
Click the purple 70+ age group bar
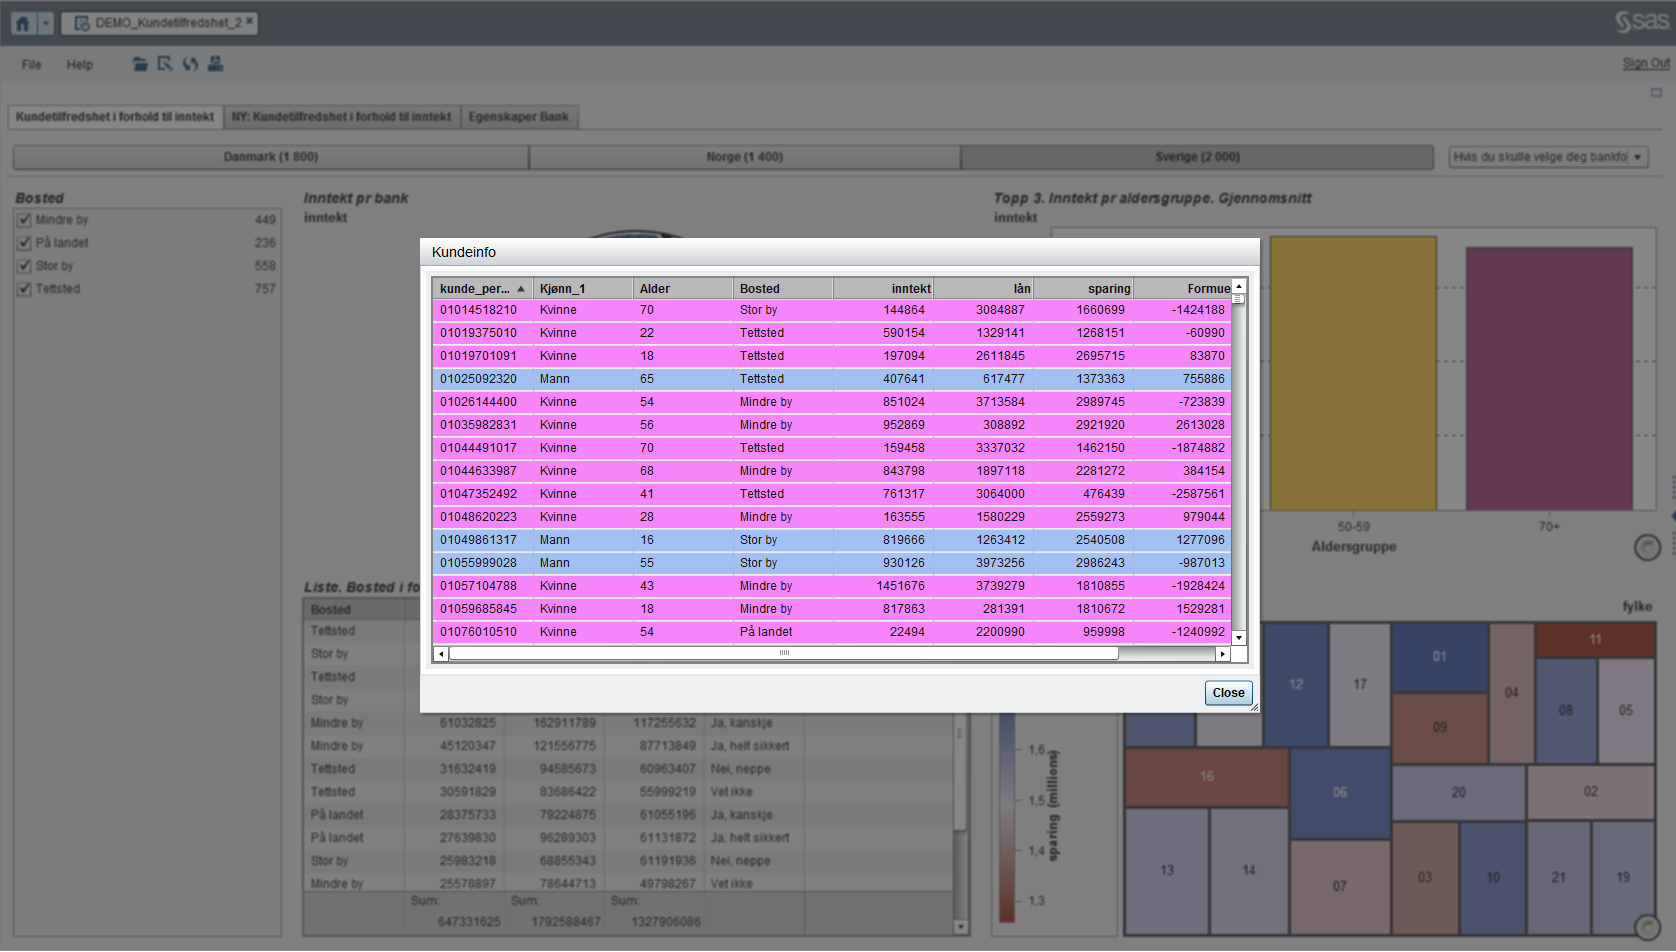(x=1549, y=379)
